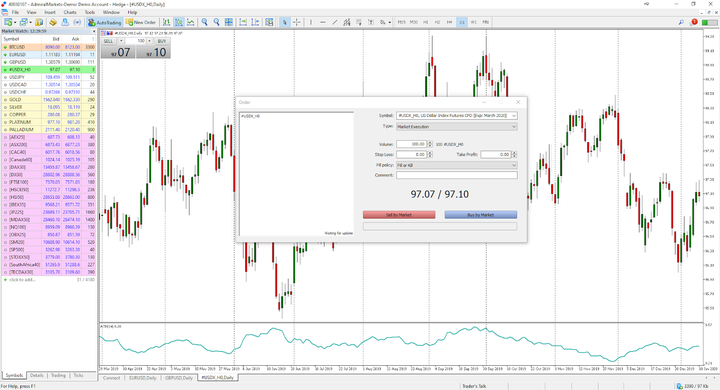Select the trendline drawing tool
The height and width of the screenshot is (390, 720).
click(x=335, y=22)
